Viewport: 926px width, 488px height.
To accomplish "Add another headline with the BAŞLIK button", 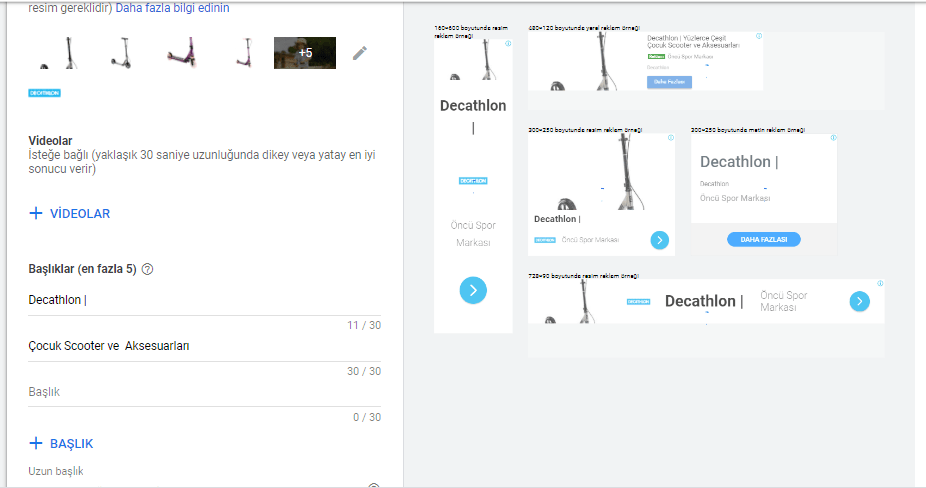I will tap(62, 443).
